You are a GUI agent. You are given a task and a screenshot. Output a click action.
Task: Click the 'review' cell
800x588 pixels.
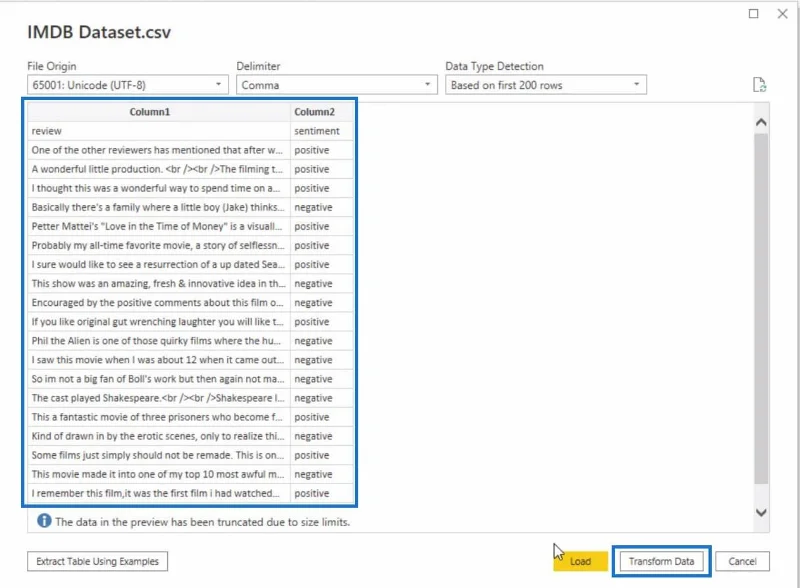coord(159,131)
